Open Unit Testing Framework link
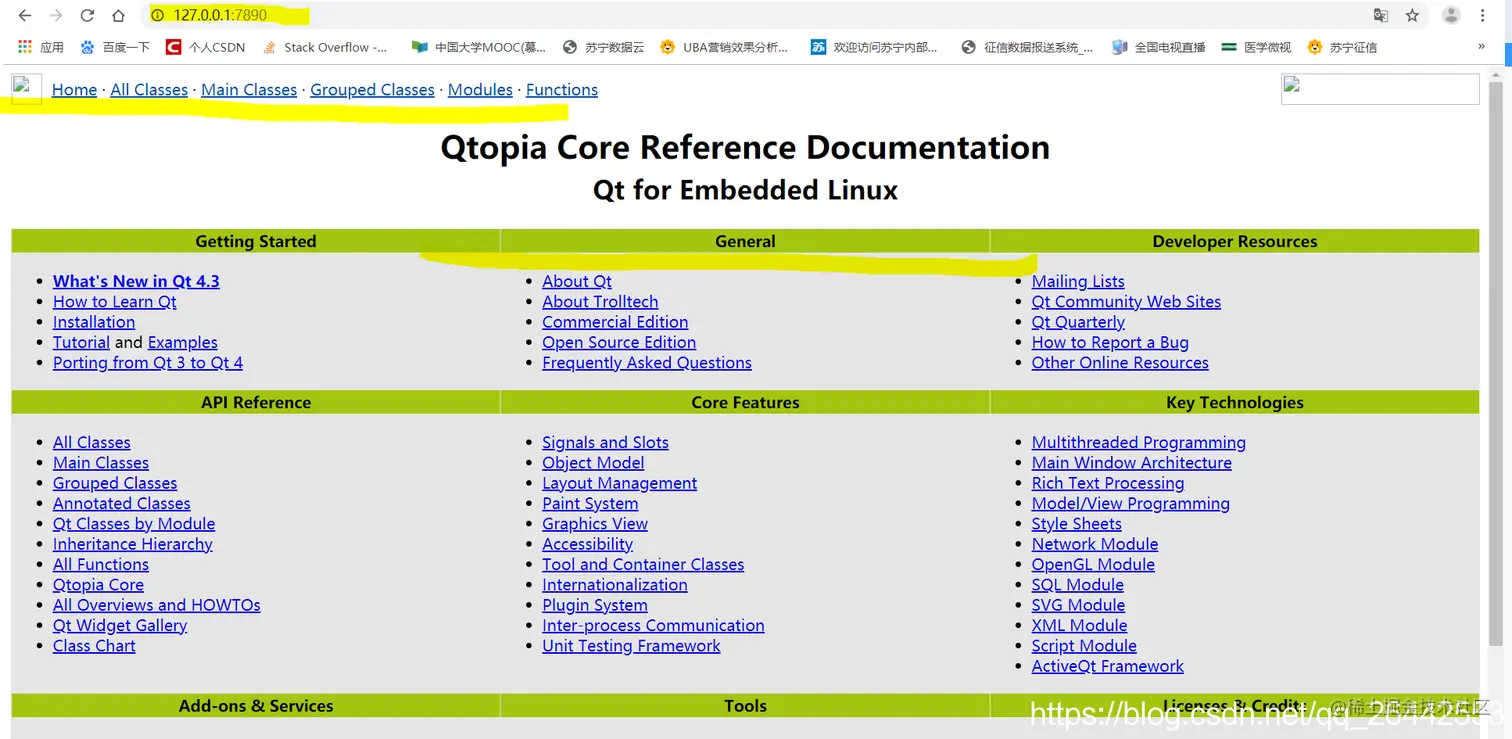This screenshot has width=1512, height=739. tap(631, 646)
